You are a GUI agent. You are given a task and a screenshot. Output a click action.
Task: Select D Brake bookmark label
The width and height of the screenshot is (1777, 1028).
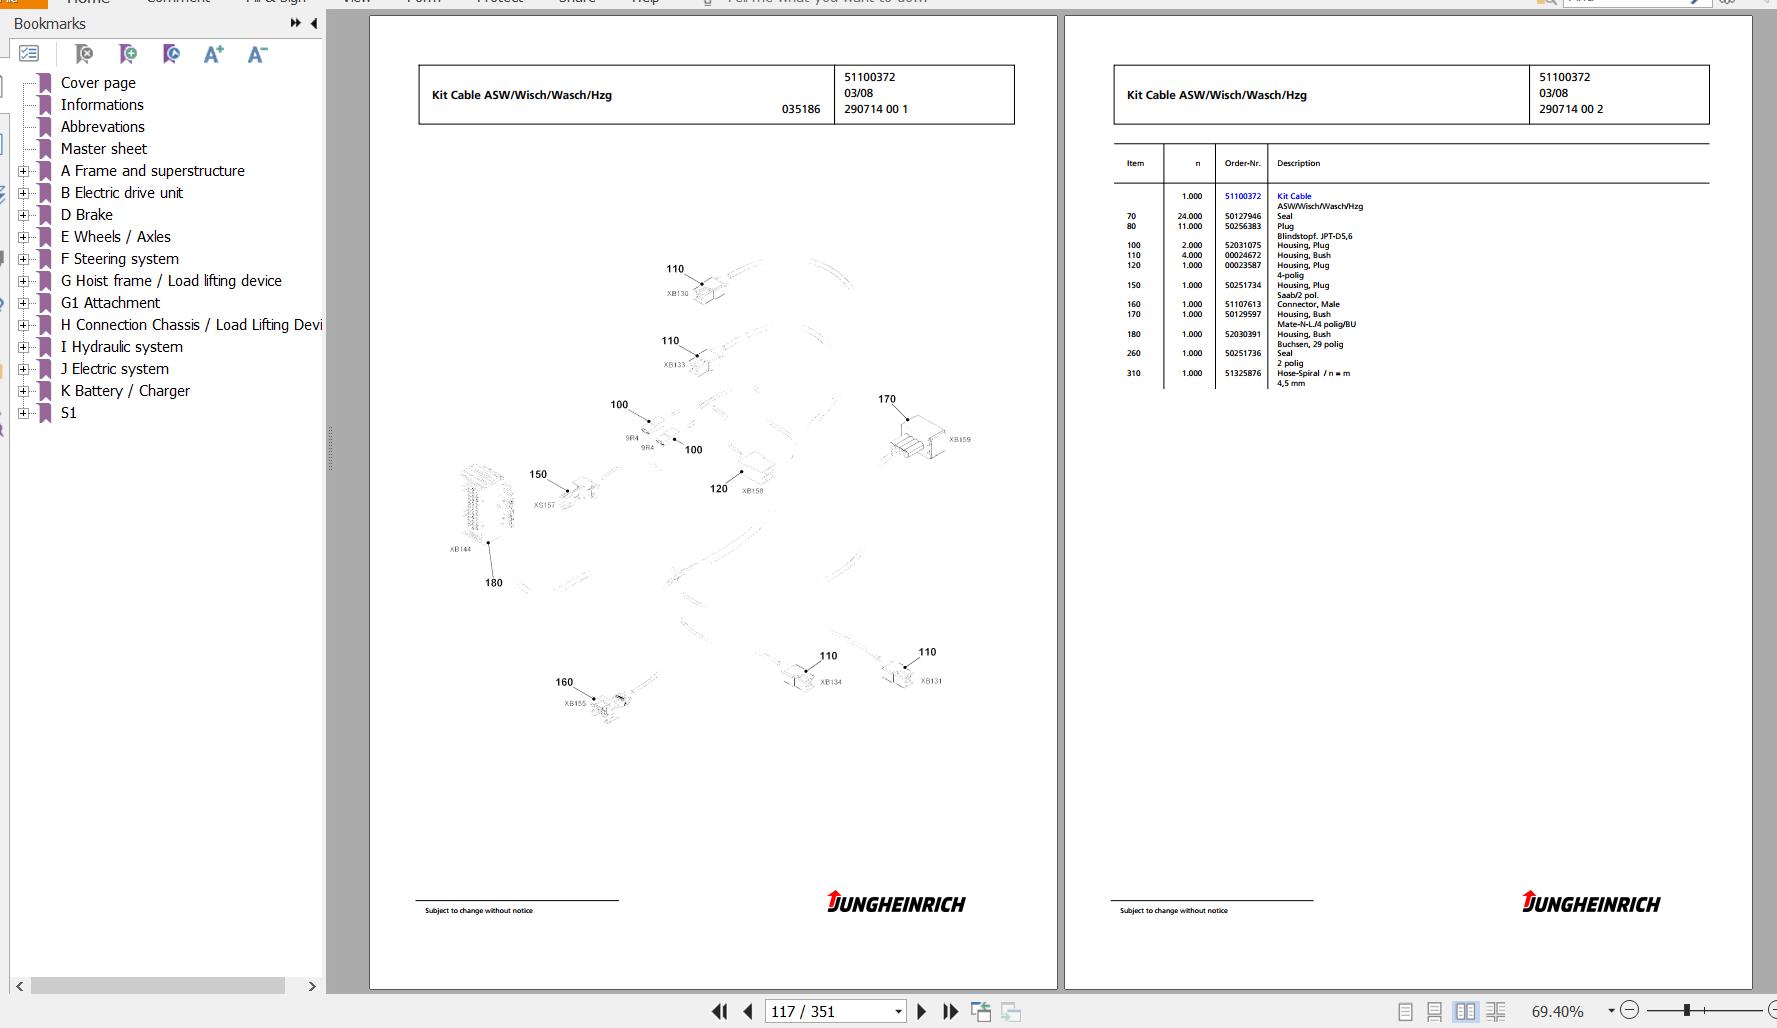point(87,215)
